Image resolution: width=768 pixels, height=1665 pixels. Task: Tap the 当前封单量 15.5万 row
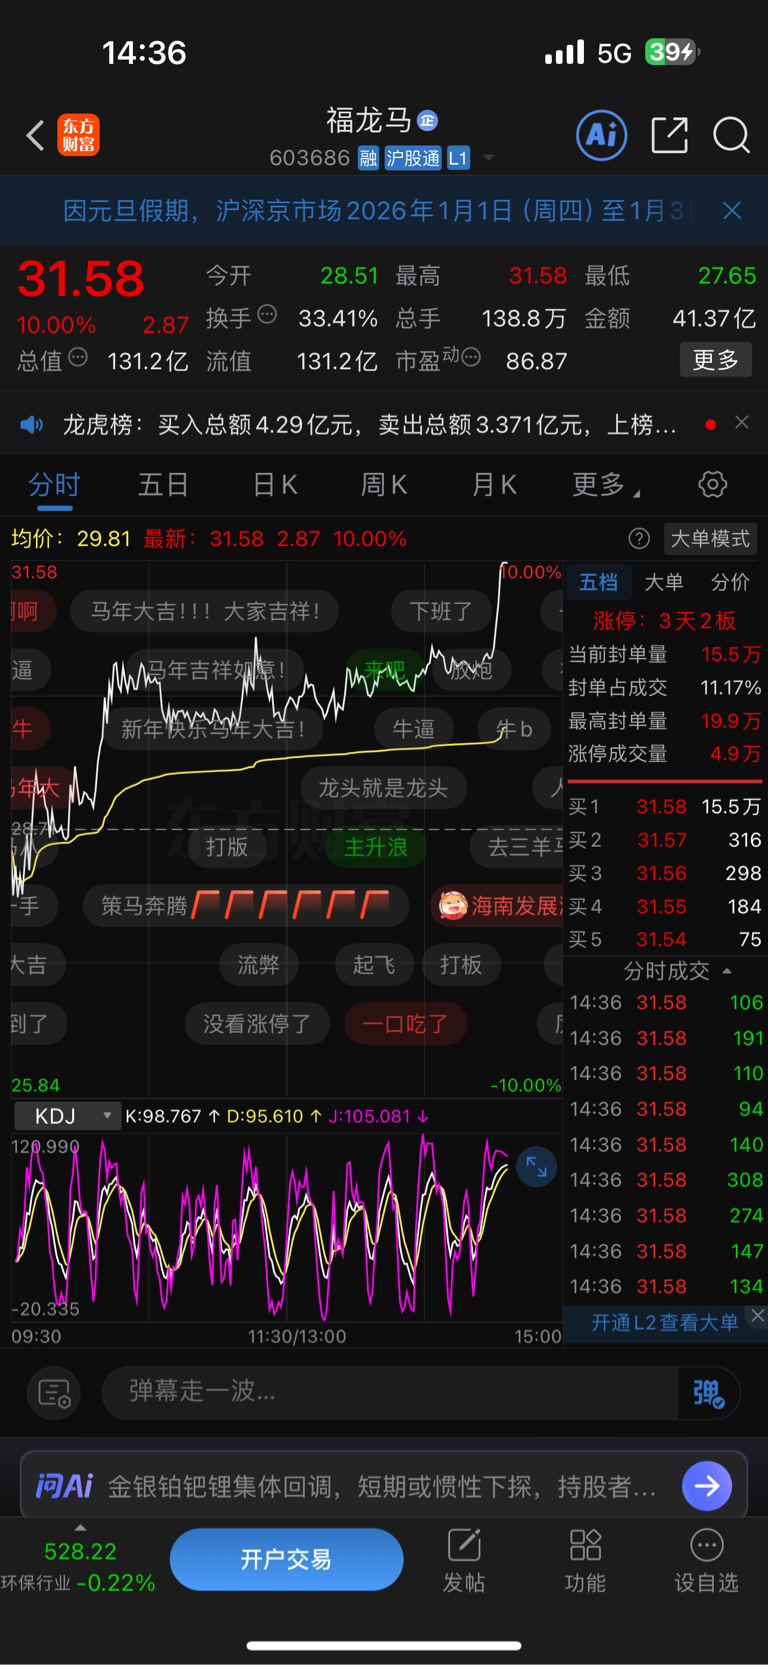(x=665, y=654)
